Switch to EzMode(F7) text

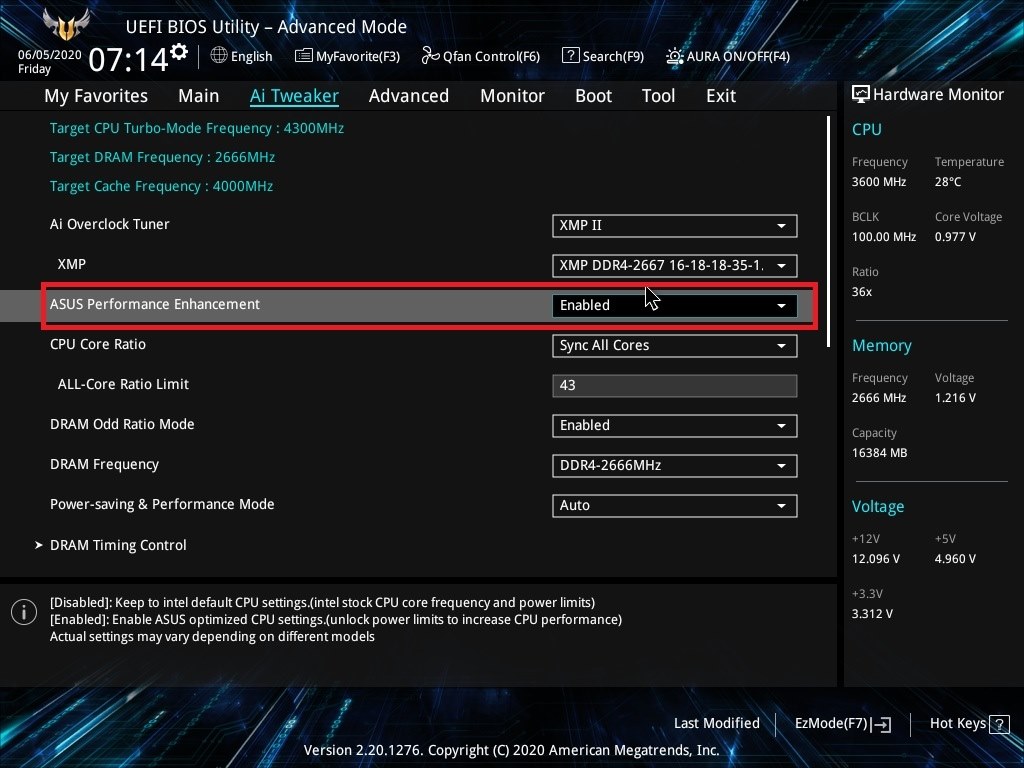pyautogui.click(x=831, y=723)
